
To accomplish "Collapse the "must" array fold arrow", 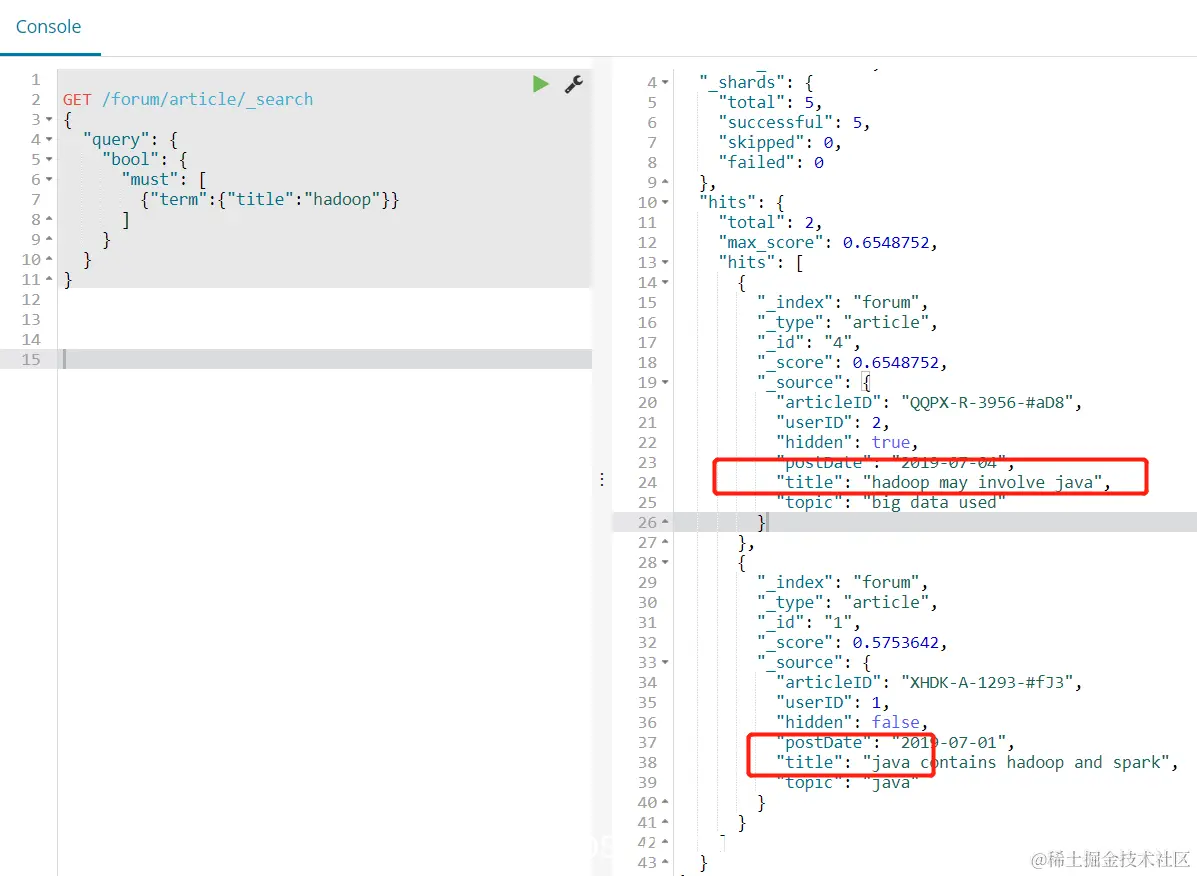I will [x=49, y=179].
